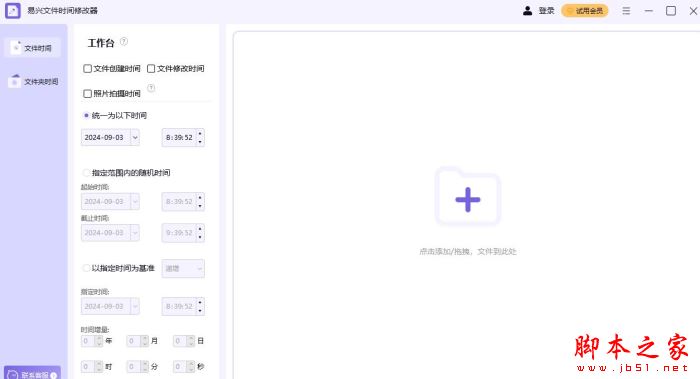Screen dimensions: 700x379
Task: Click the 月 increment spinner field
Action: coord(138,341)
